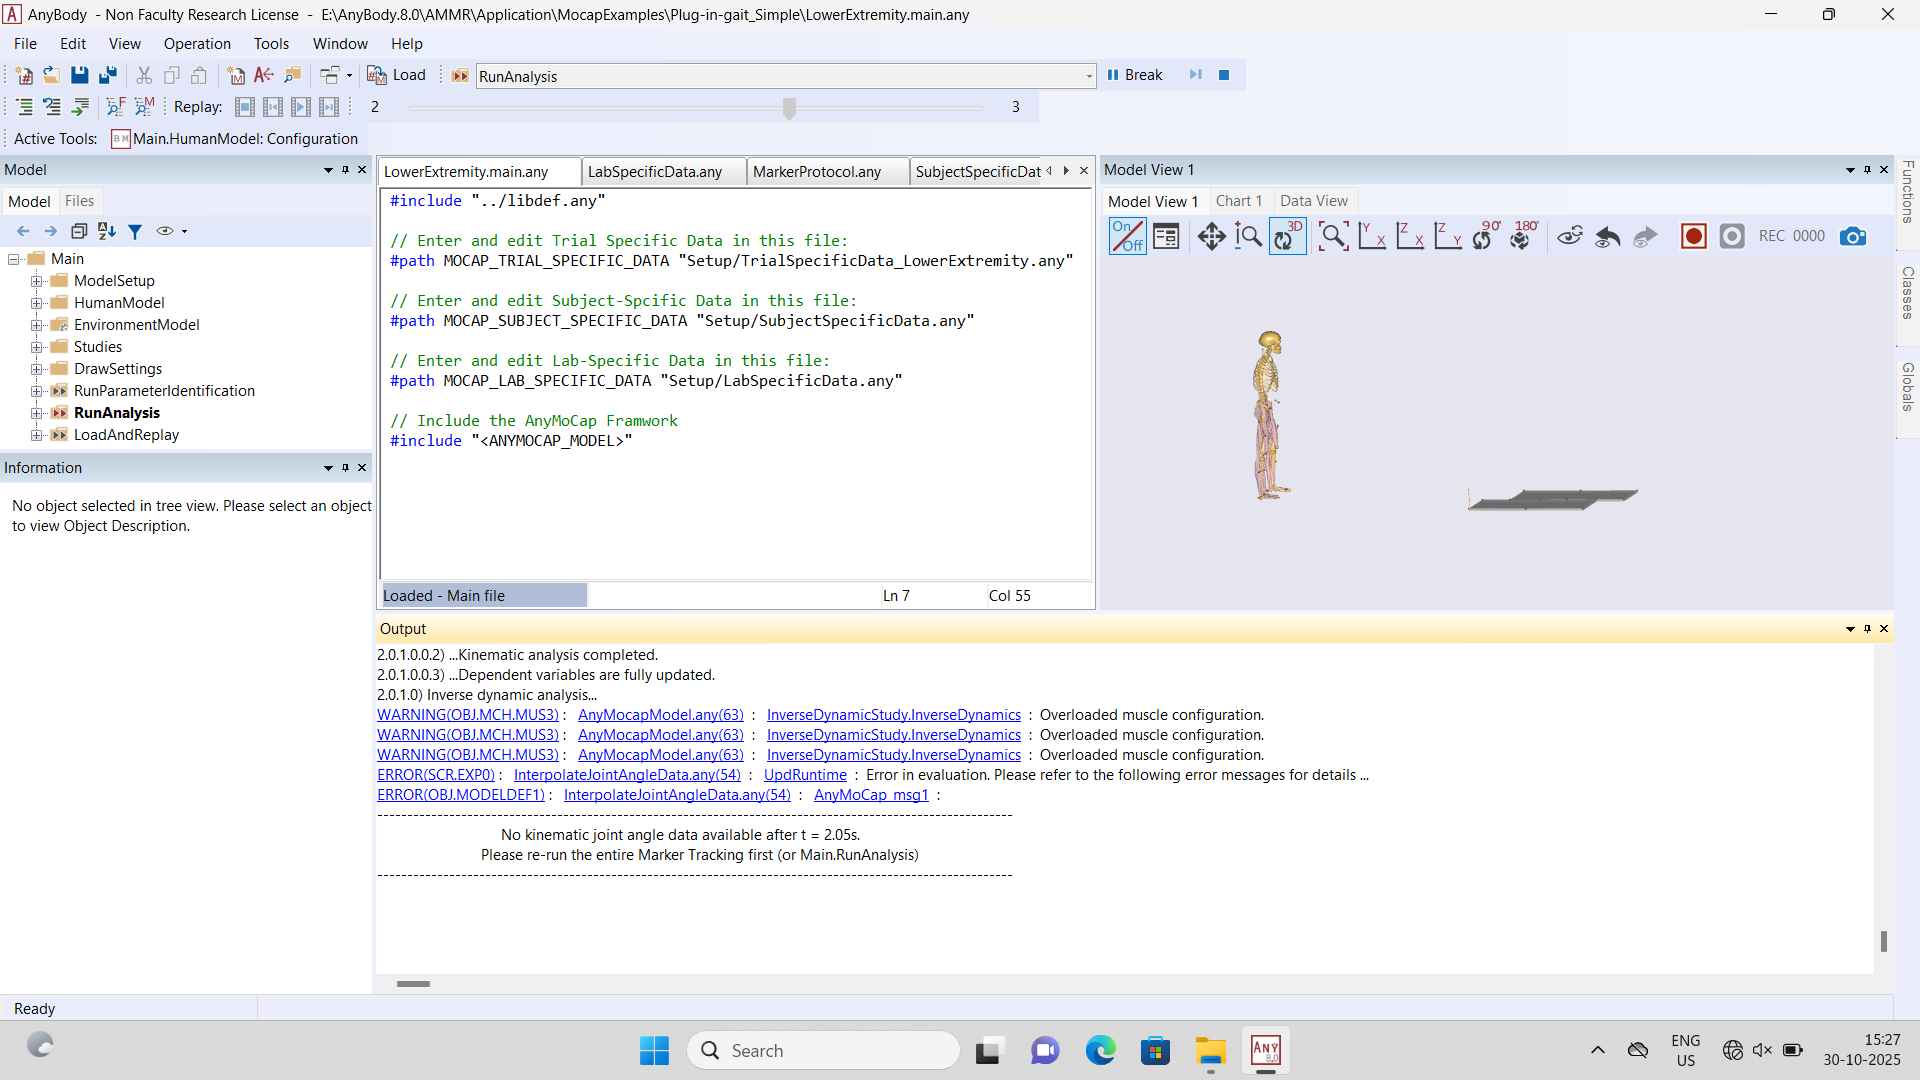
Task: Switch to the LabSpecificData.any tab
Action: (x=655, y=172)
